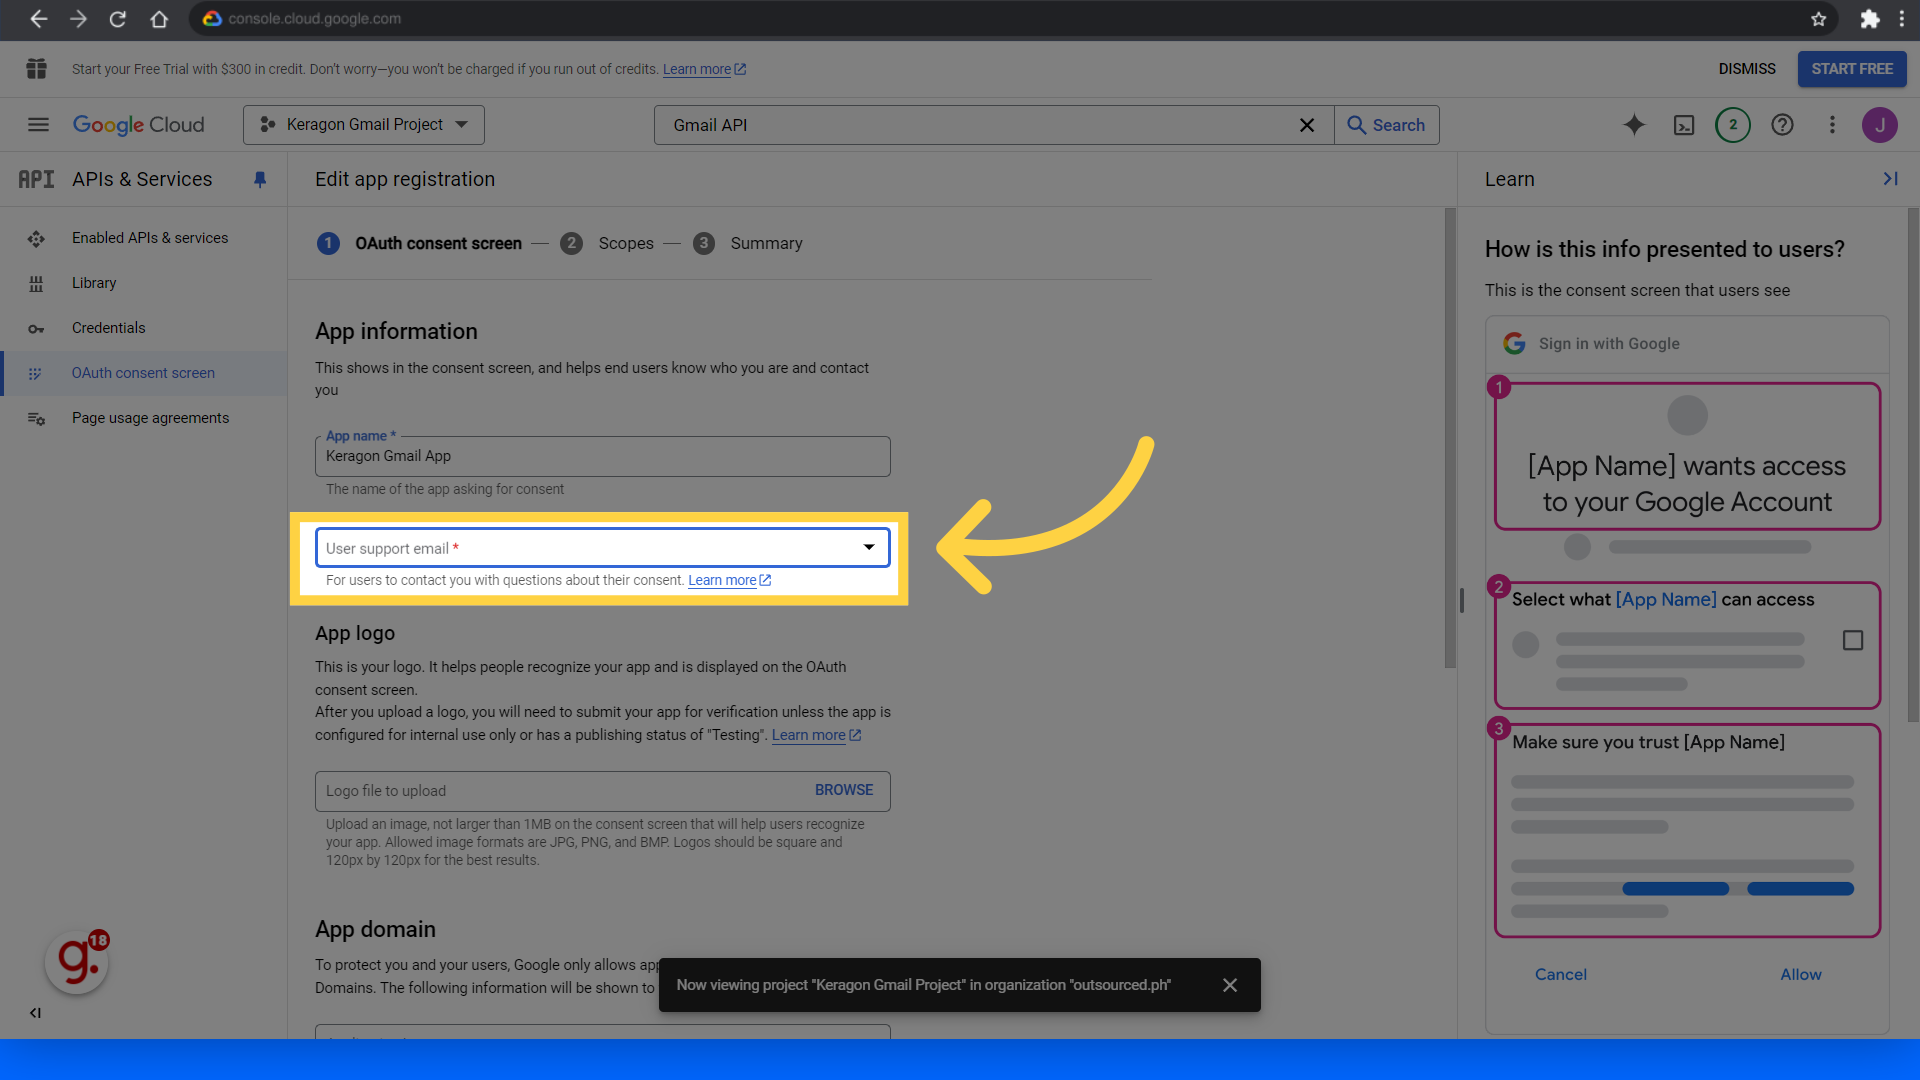Open the free trial gift icon

37,69
